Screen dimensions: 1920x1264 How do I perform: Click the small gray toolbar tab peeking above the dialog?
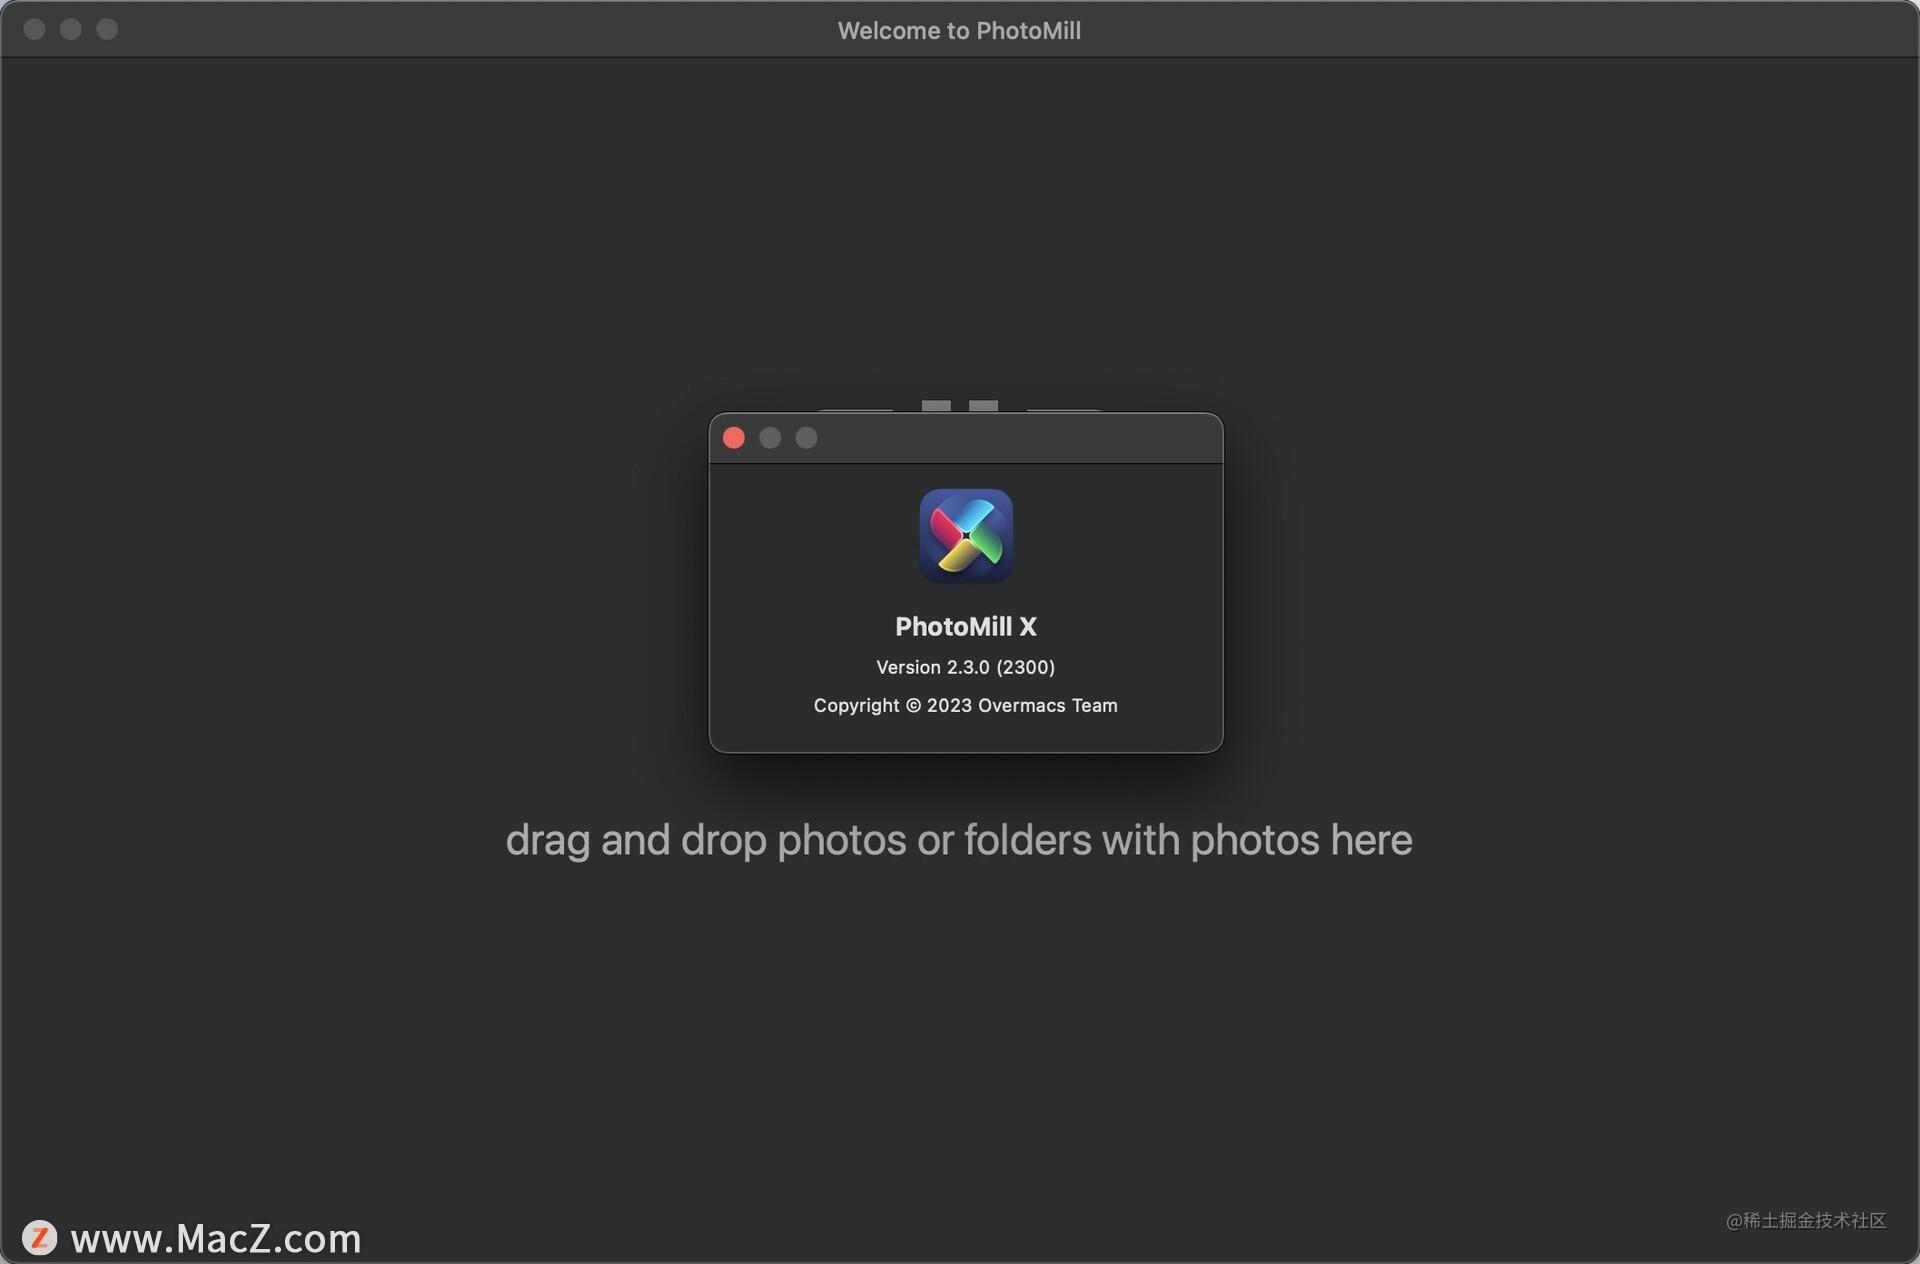[x=935, y=405]
